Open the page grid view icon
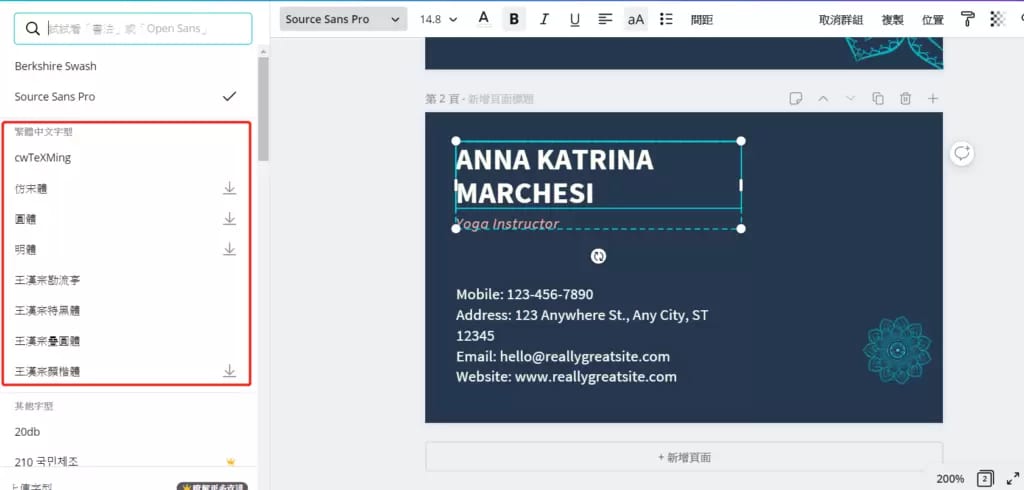 pyautogui.click(x=985, y=479)
